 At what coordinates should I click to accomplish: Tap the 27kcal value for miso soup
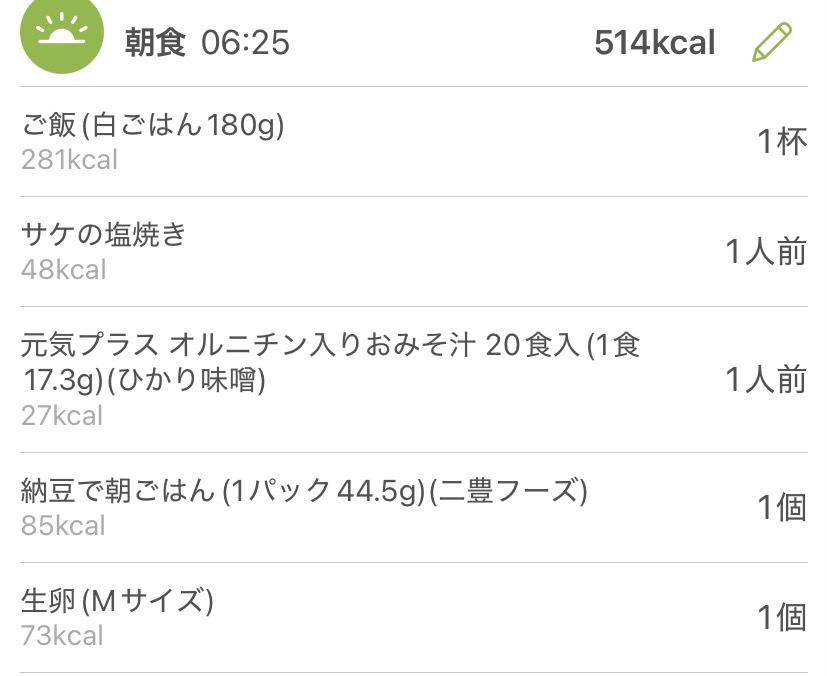[x=62, y=415]
